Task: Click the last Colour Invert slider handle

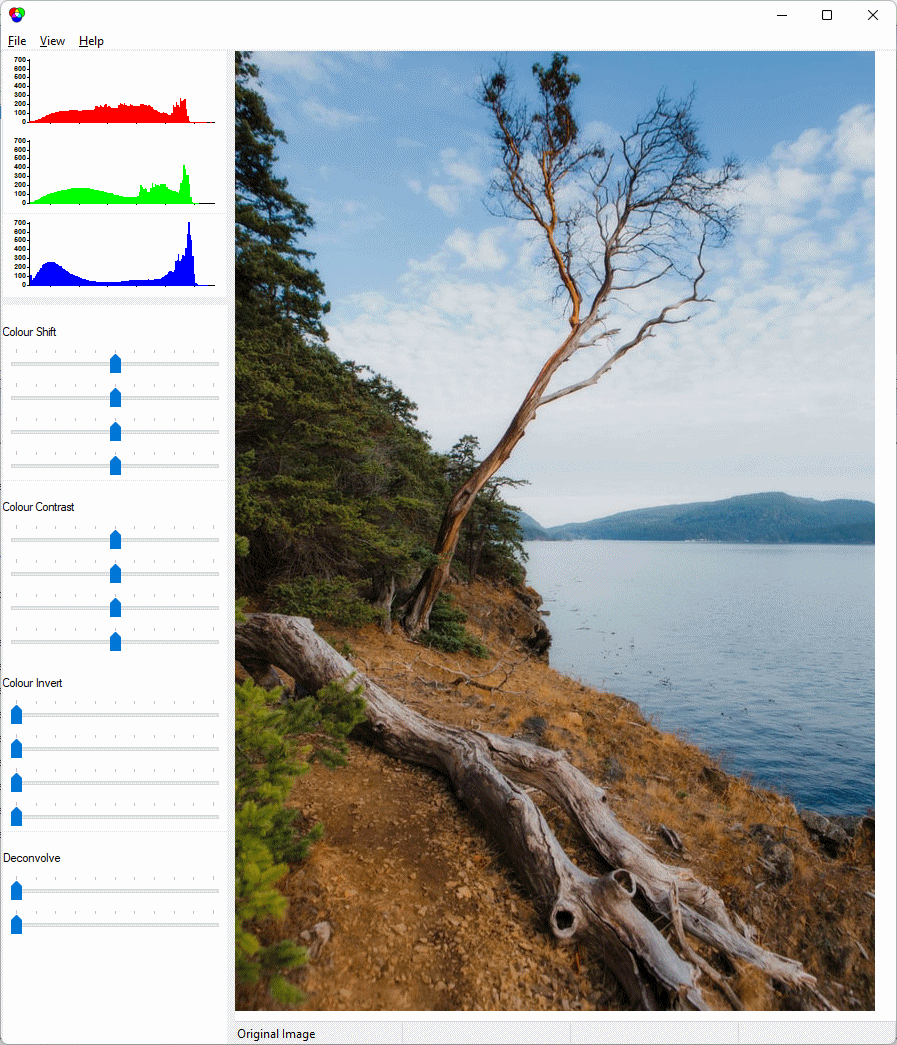Action: point(16,817)
